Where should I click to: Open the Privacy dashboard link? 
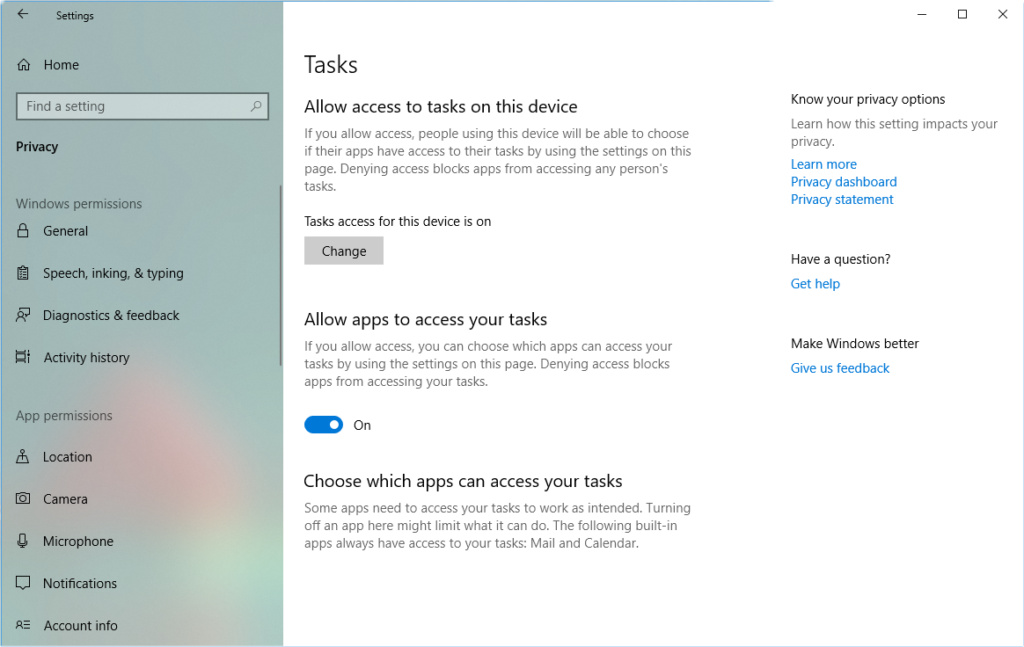click(844, 181)
